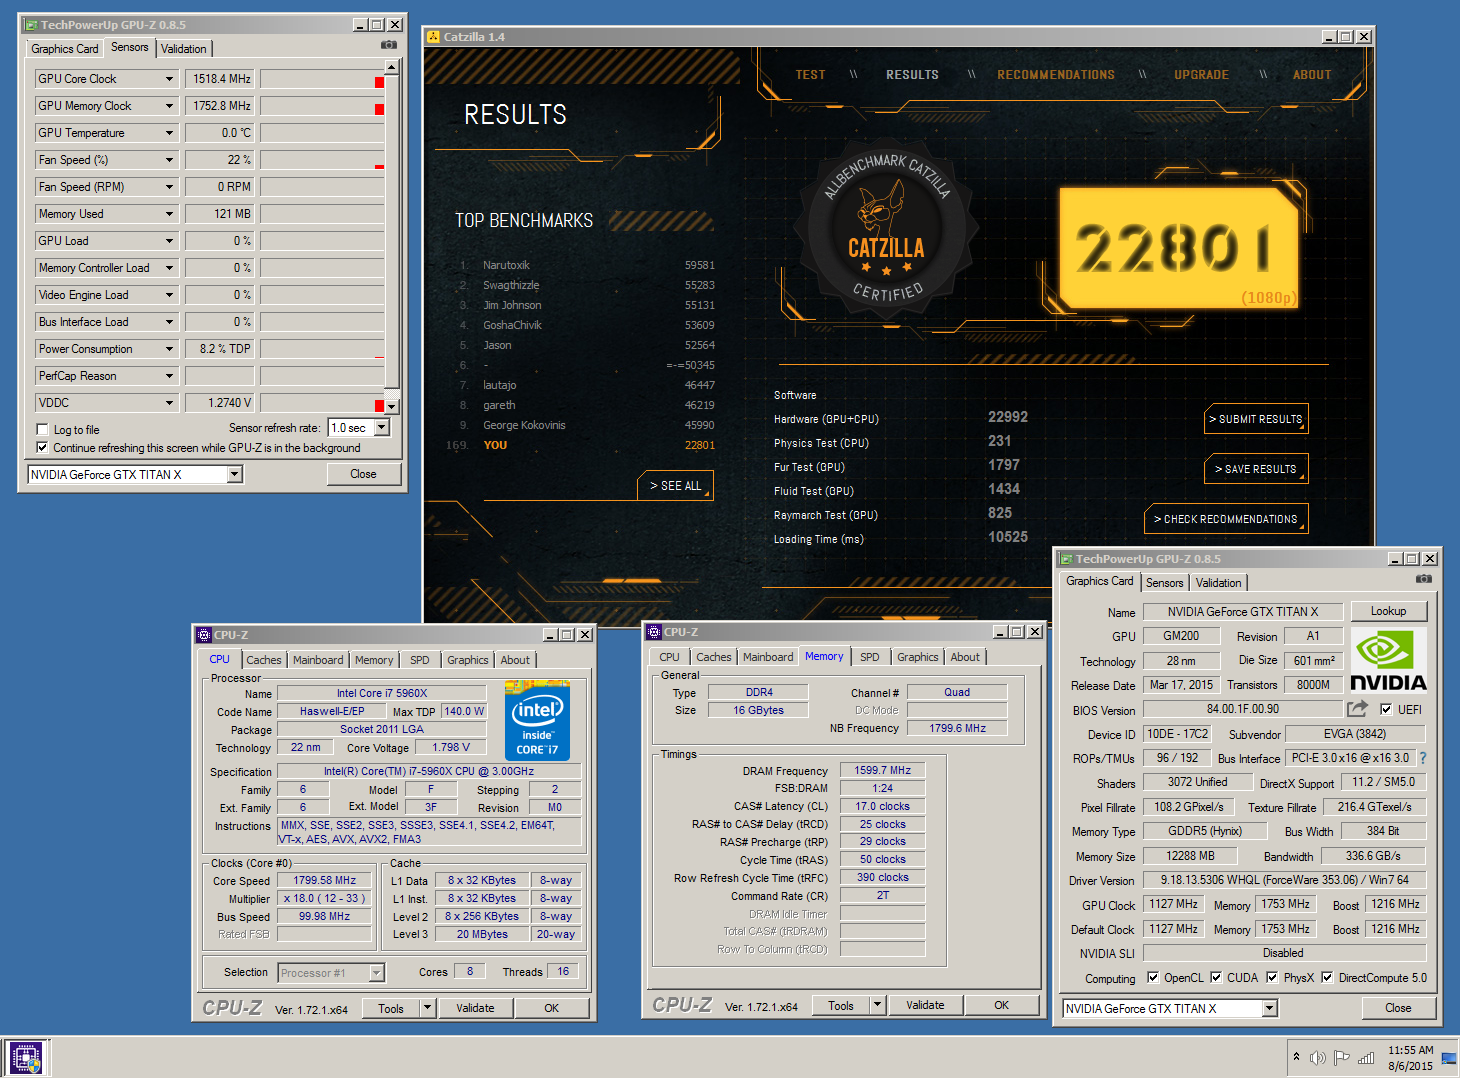Toggle the PhysX checkbox
Viewport: 1460px width, 1078px height.
[1272, 978]
